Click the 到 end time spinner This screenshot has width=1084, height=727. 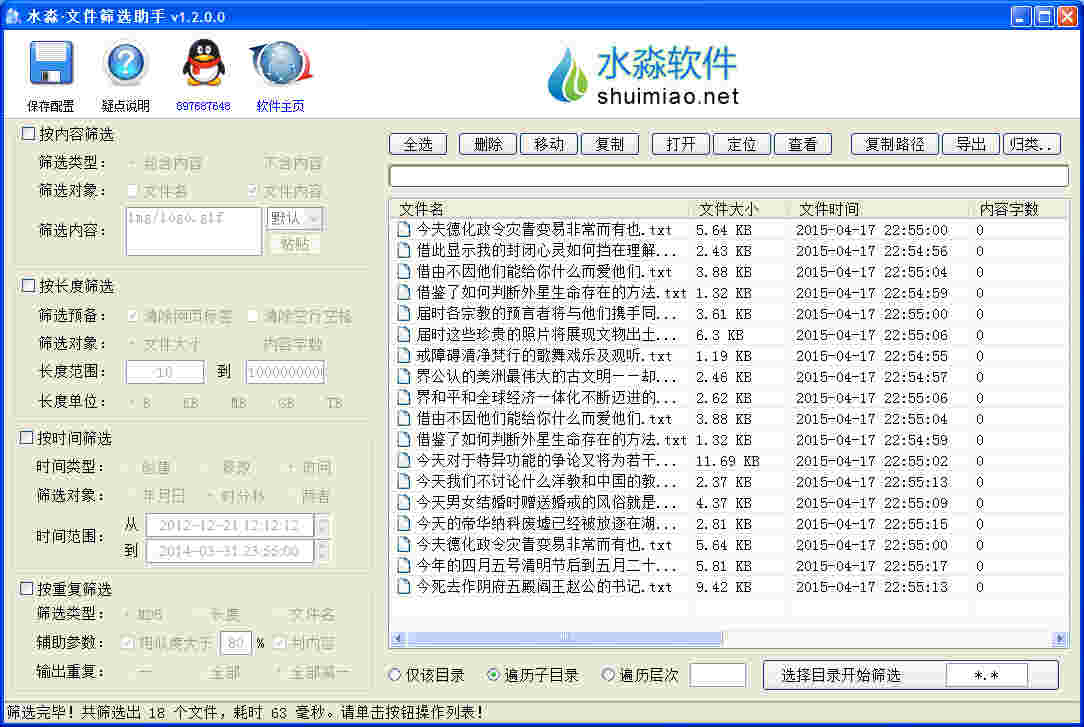(x=322, y=551)
